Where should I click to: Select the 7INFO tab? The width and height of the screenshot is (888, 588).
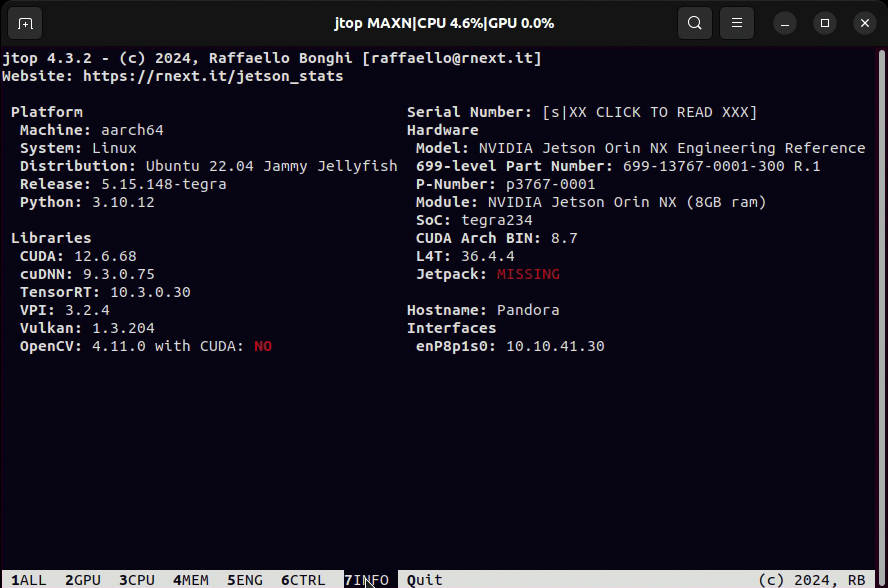[366, 580]
